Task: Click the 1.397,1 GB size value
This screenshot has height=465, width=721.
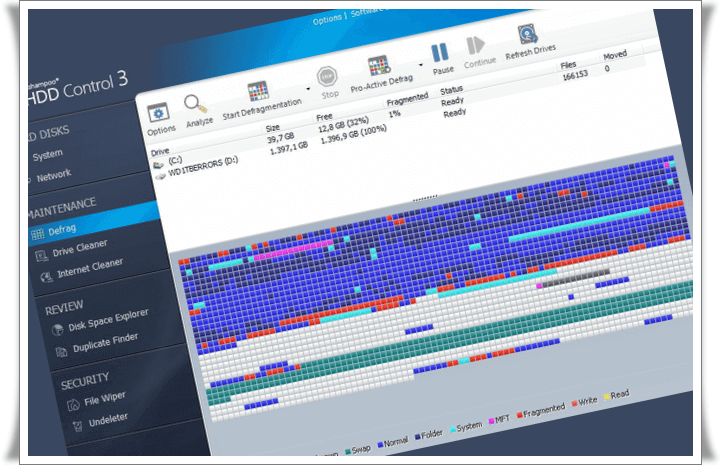Action: click(289, 148)
